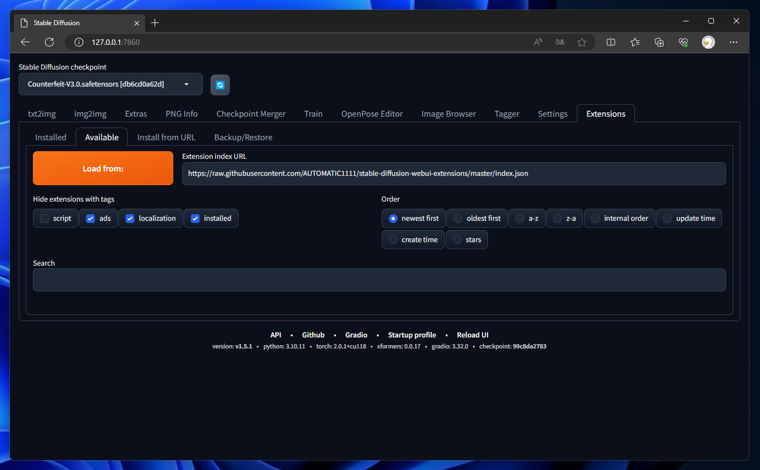Open the PNG Info tab
Screen dimensions: 760x470
coord(181,114)
